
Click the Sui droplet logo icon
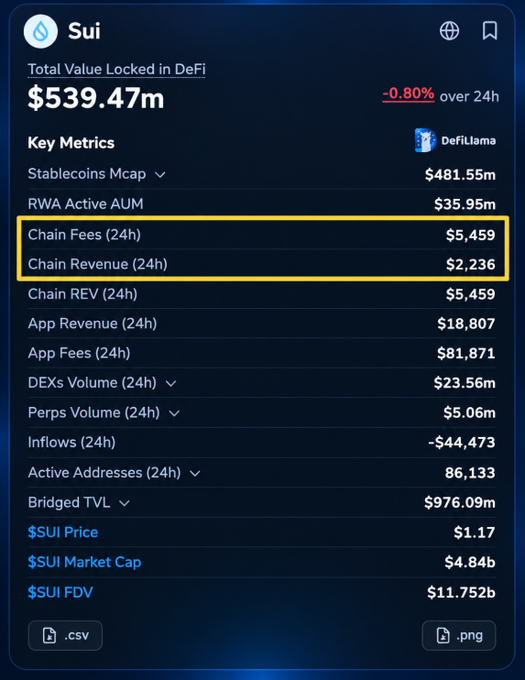(41, 31)
